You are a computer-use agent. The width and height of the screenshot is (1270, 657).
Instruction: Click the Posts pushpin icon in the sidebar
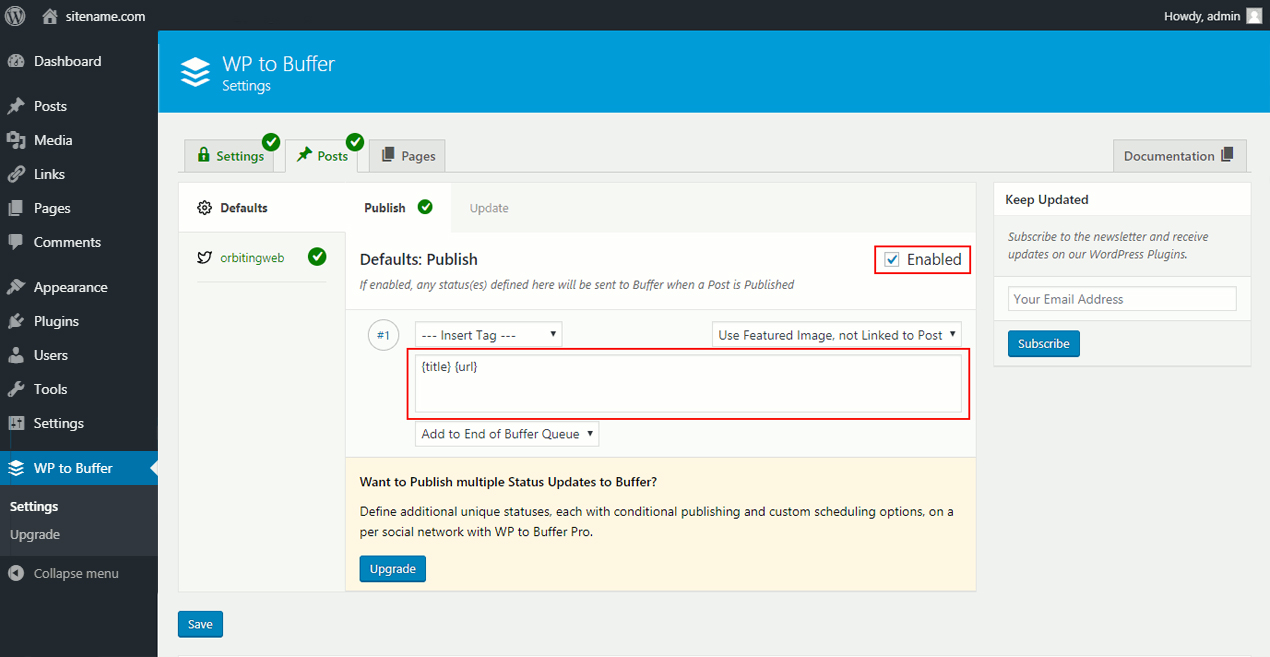16,106
